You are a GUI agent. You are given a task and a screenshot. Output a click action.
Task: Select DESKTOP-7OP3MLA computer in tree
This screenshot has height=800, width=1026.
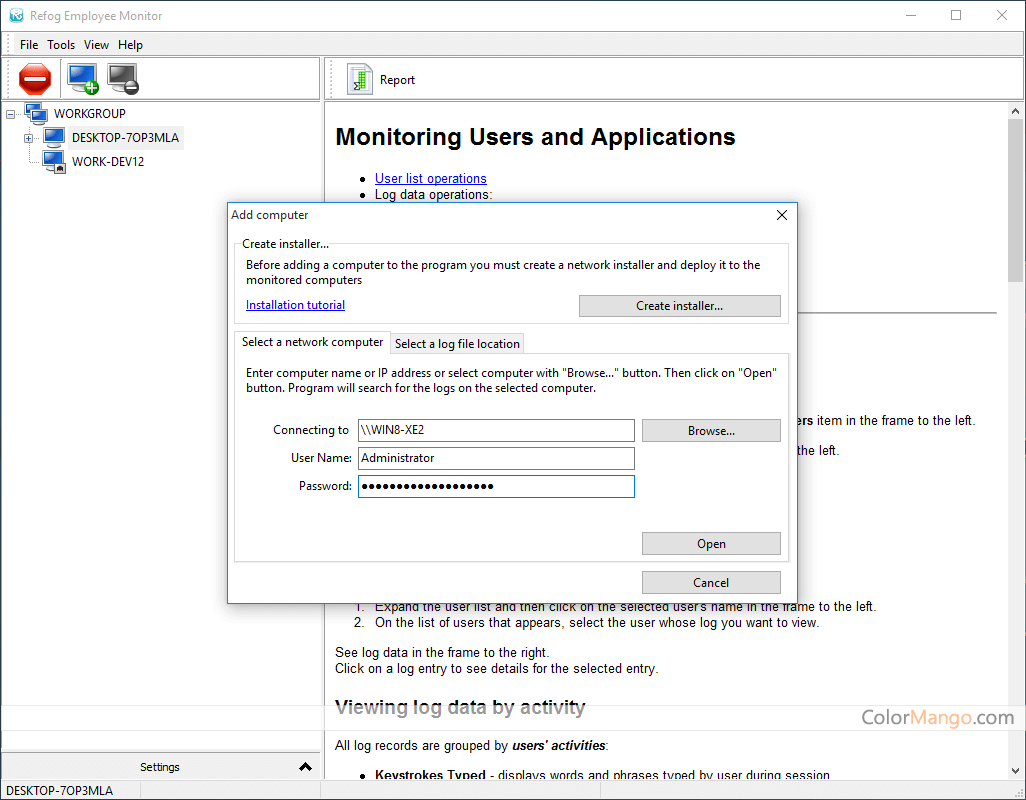125,138
